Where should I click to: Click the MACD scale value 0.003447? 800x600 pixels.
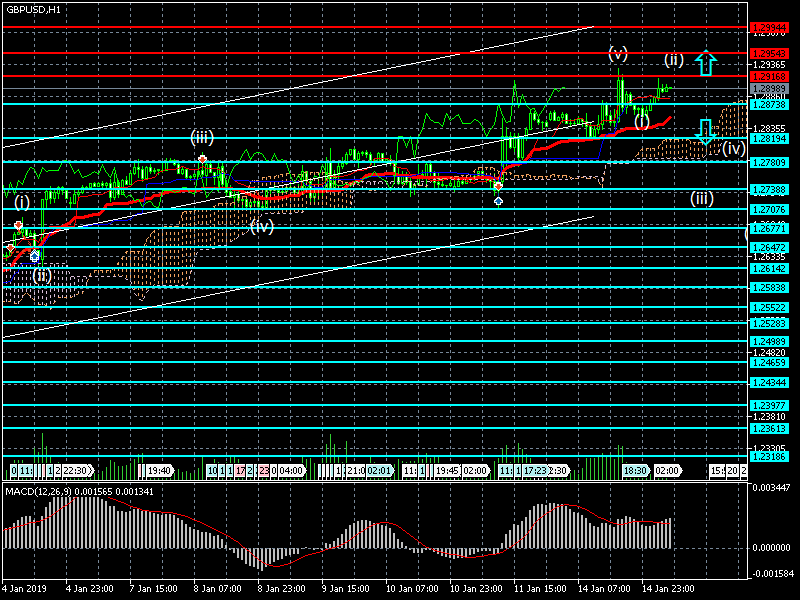pyautogui.click(x=771, y=488)
